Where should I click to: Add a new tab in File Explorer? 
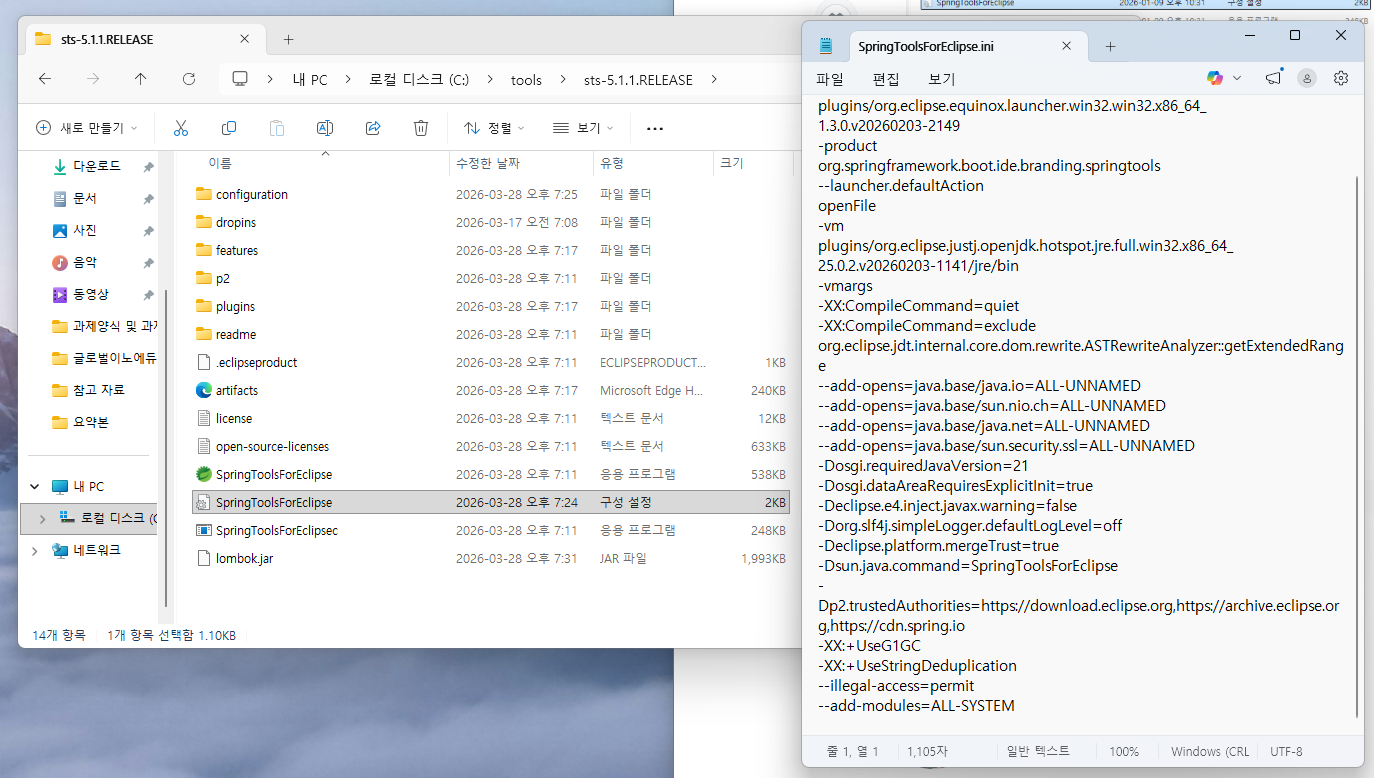pos(288,39)
